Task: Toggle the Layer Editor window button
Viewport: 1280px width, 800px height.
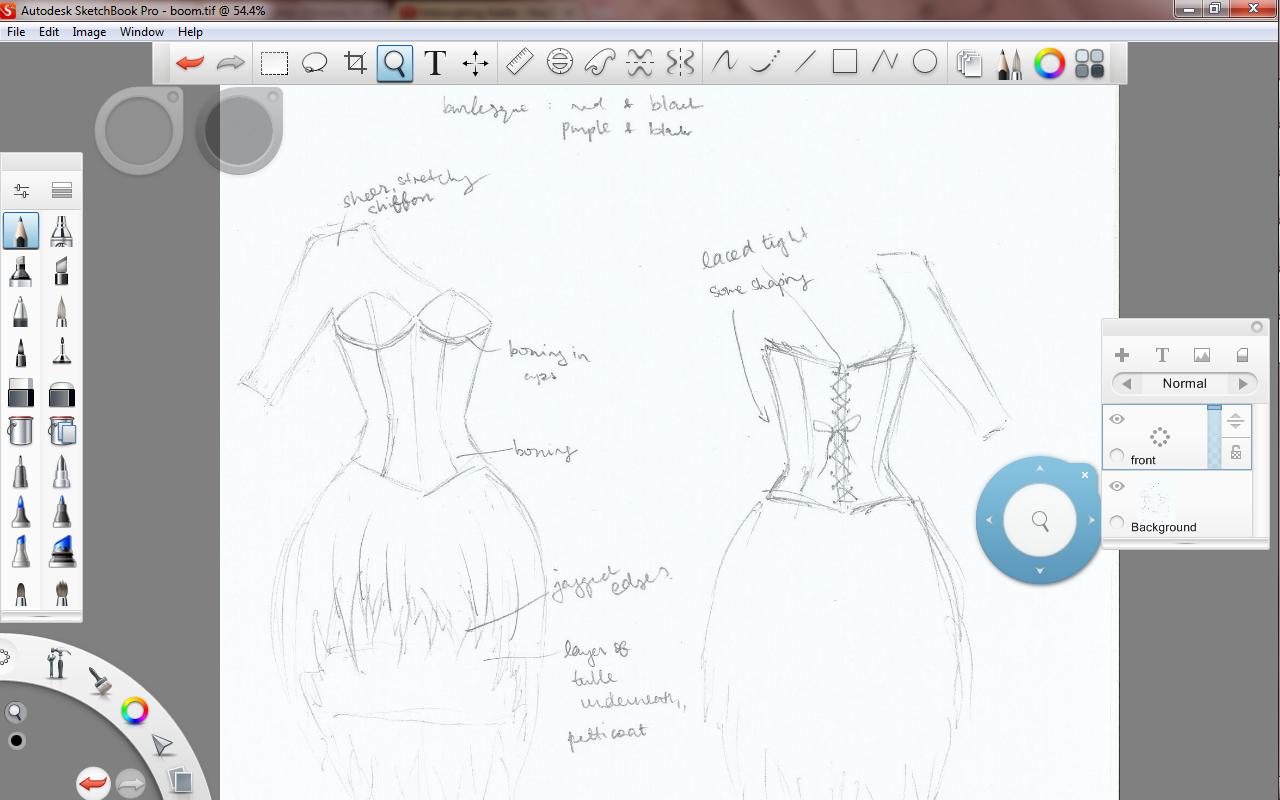Action: tap(968, 64)
